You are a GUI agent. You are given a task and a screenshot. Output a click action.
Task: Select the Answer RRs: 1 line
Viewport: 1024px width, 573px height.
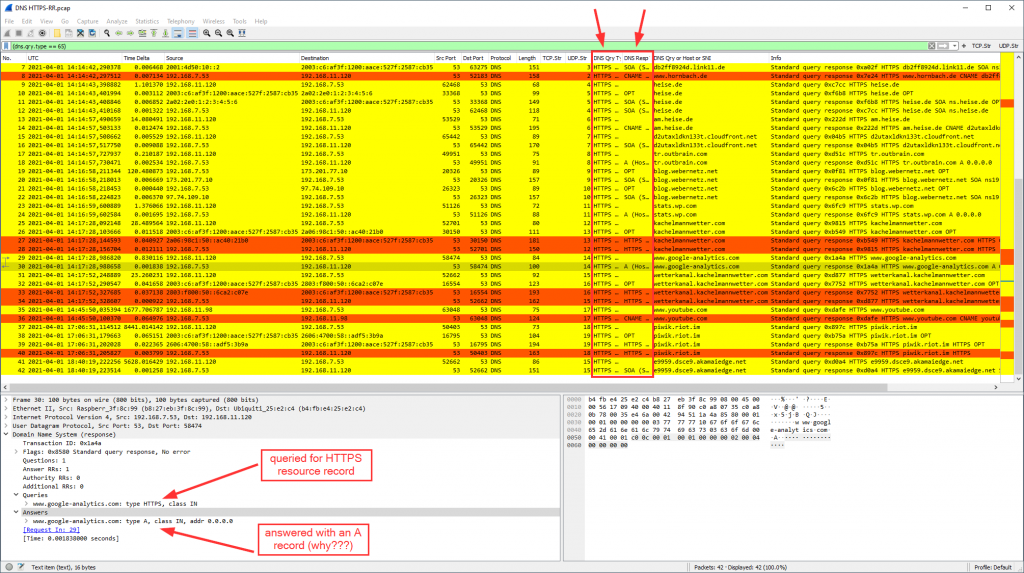point(46,469)
